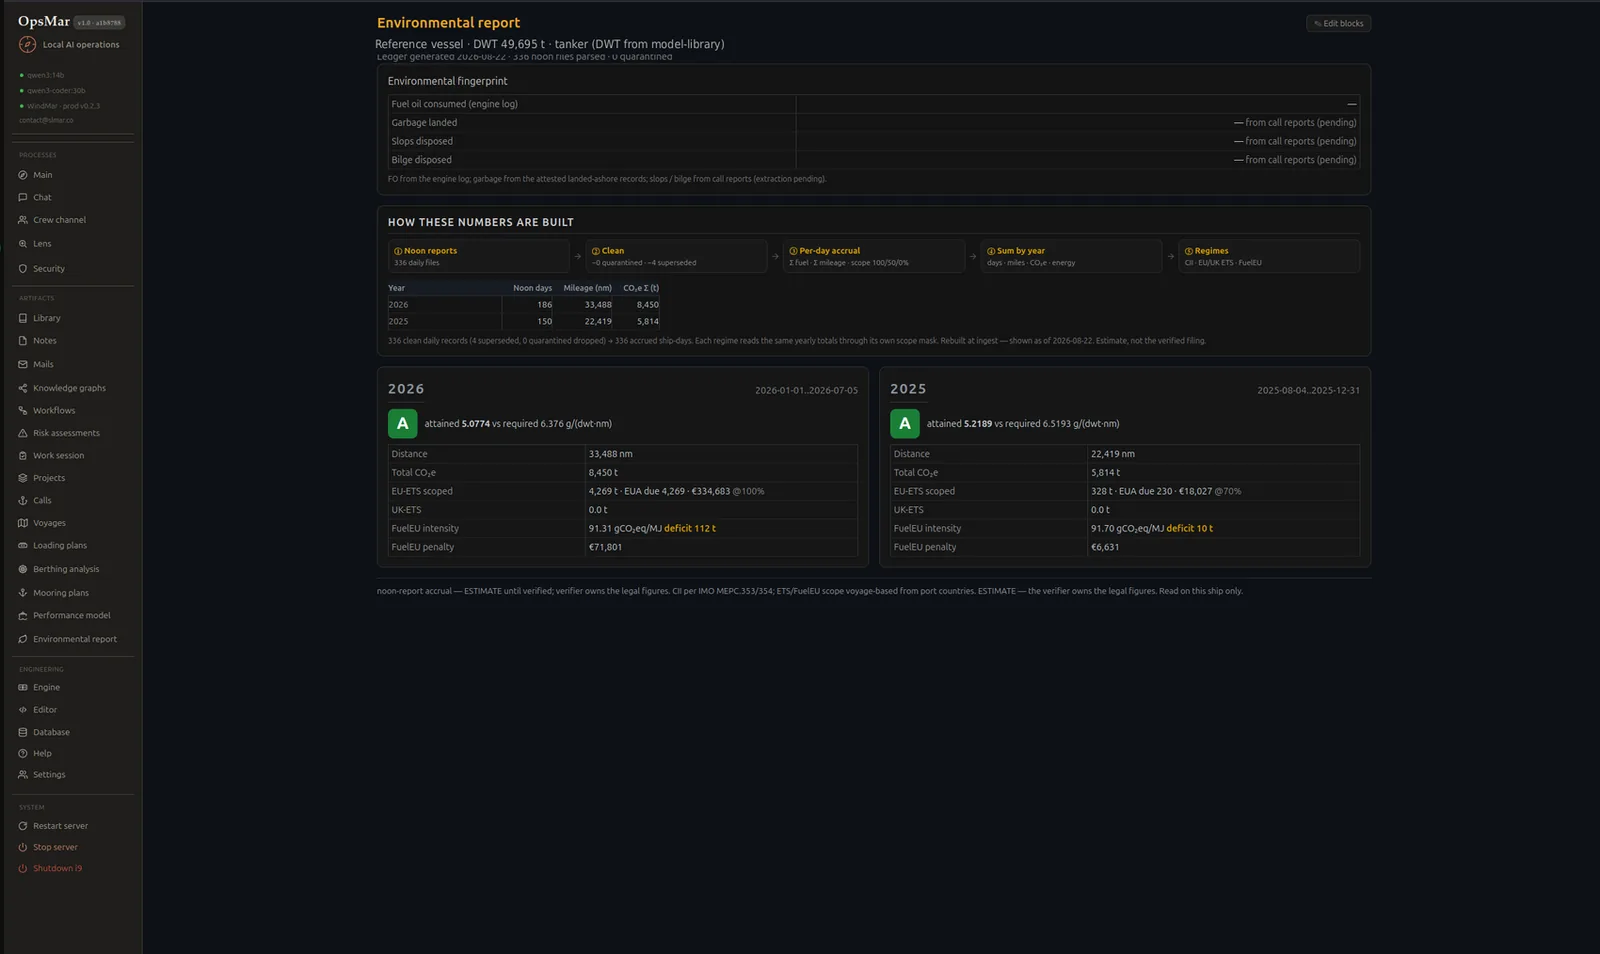Open the Database icon in Engineering
This screenshot has height=954, width=1600.
click(23, 732)
